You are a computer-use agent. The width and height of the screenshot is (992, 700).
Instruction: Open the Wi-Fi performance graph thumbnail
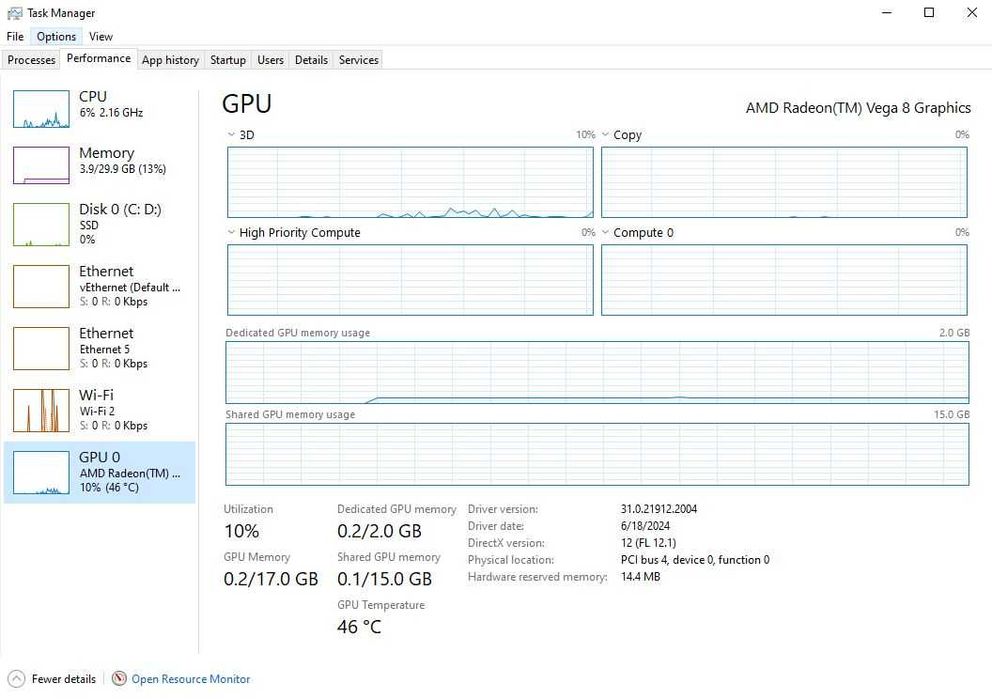(x=41, y=410)
